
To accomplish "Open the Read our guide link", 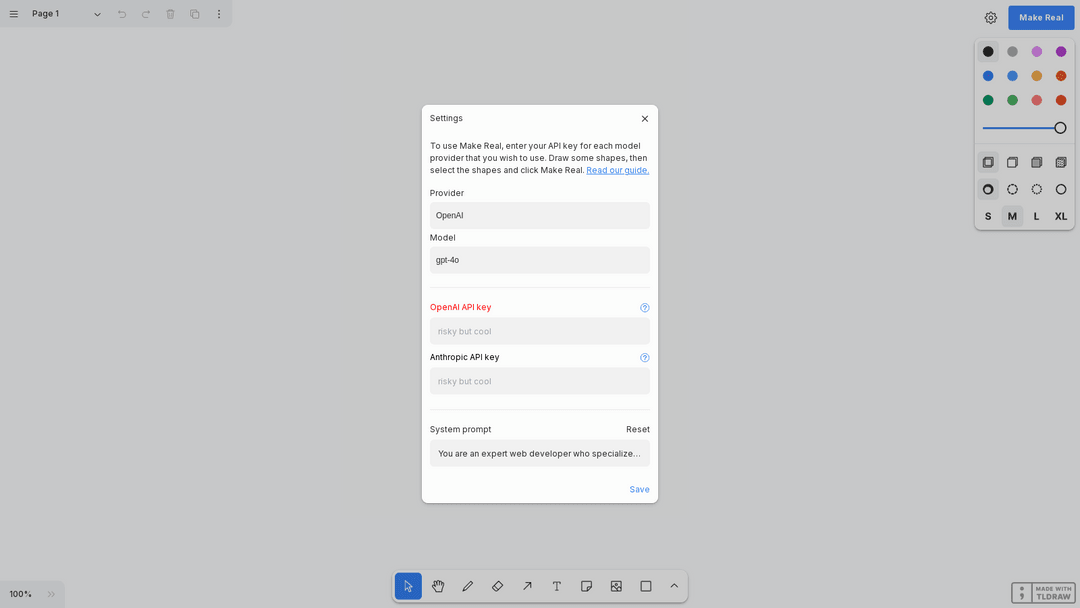I will click(617, 170).
